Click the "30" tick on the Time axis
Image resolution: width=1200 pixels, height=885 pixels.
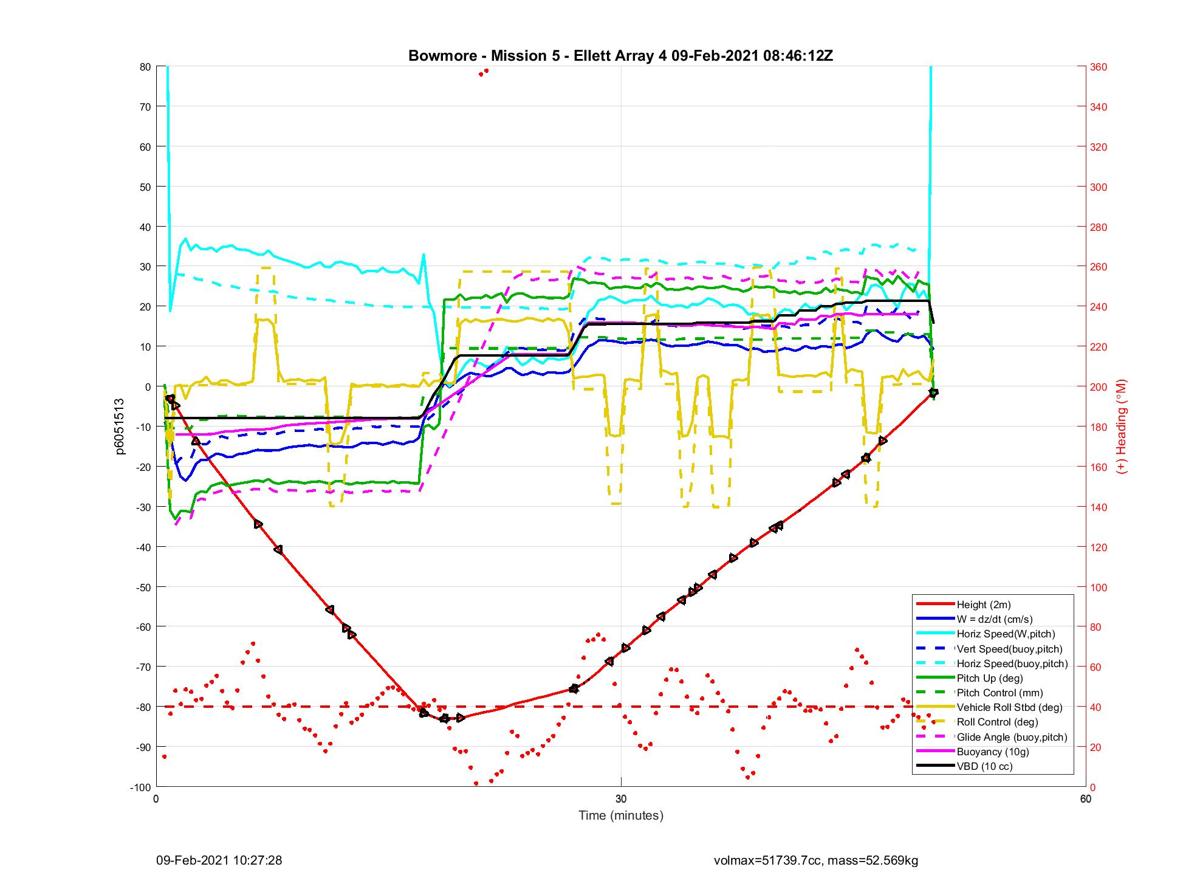click(x=621, y=800)
